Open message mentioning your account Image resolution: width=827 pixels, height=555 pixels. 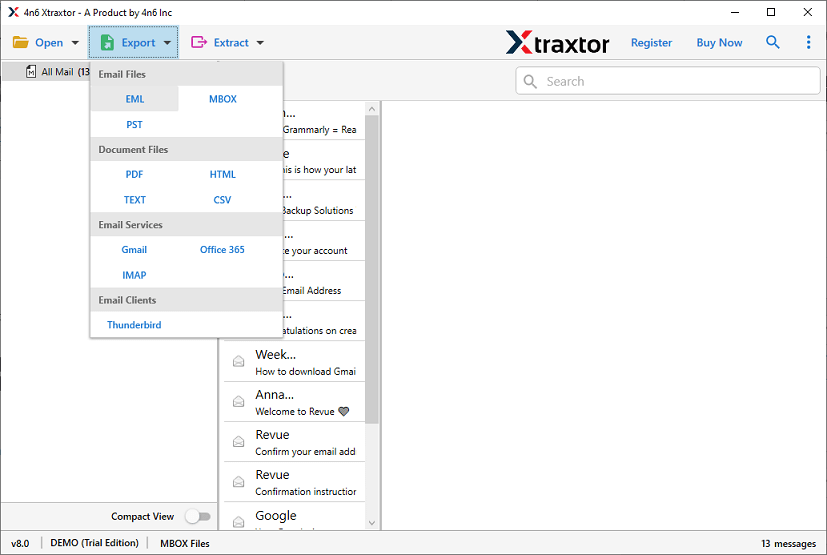(x=323, y=241)
